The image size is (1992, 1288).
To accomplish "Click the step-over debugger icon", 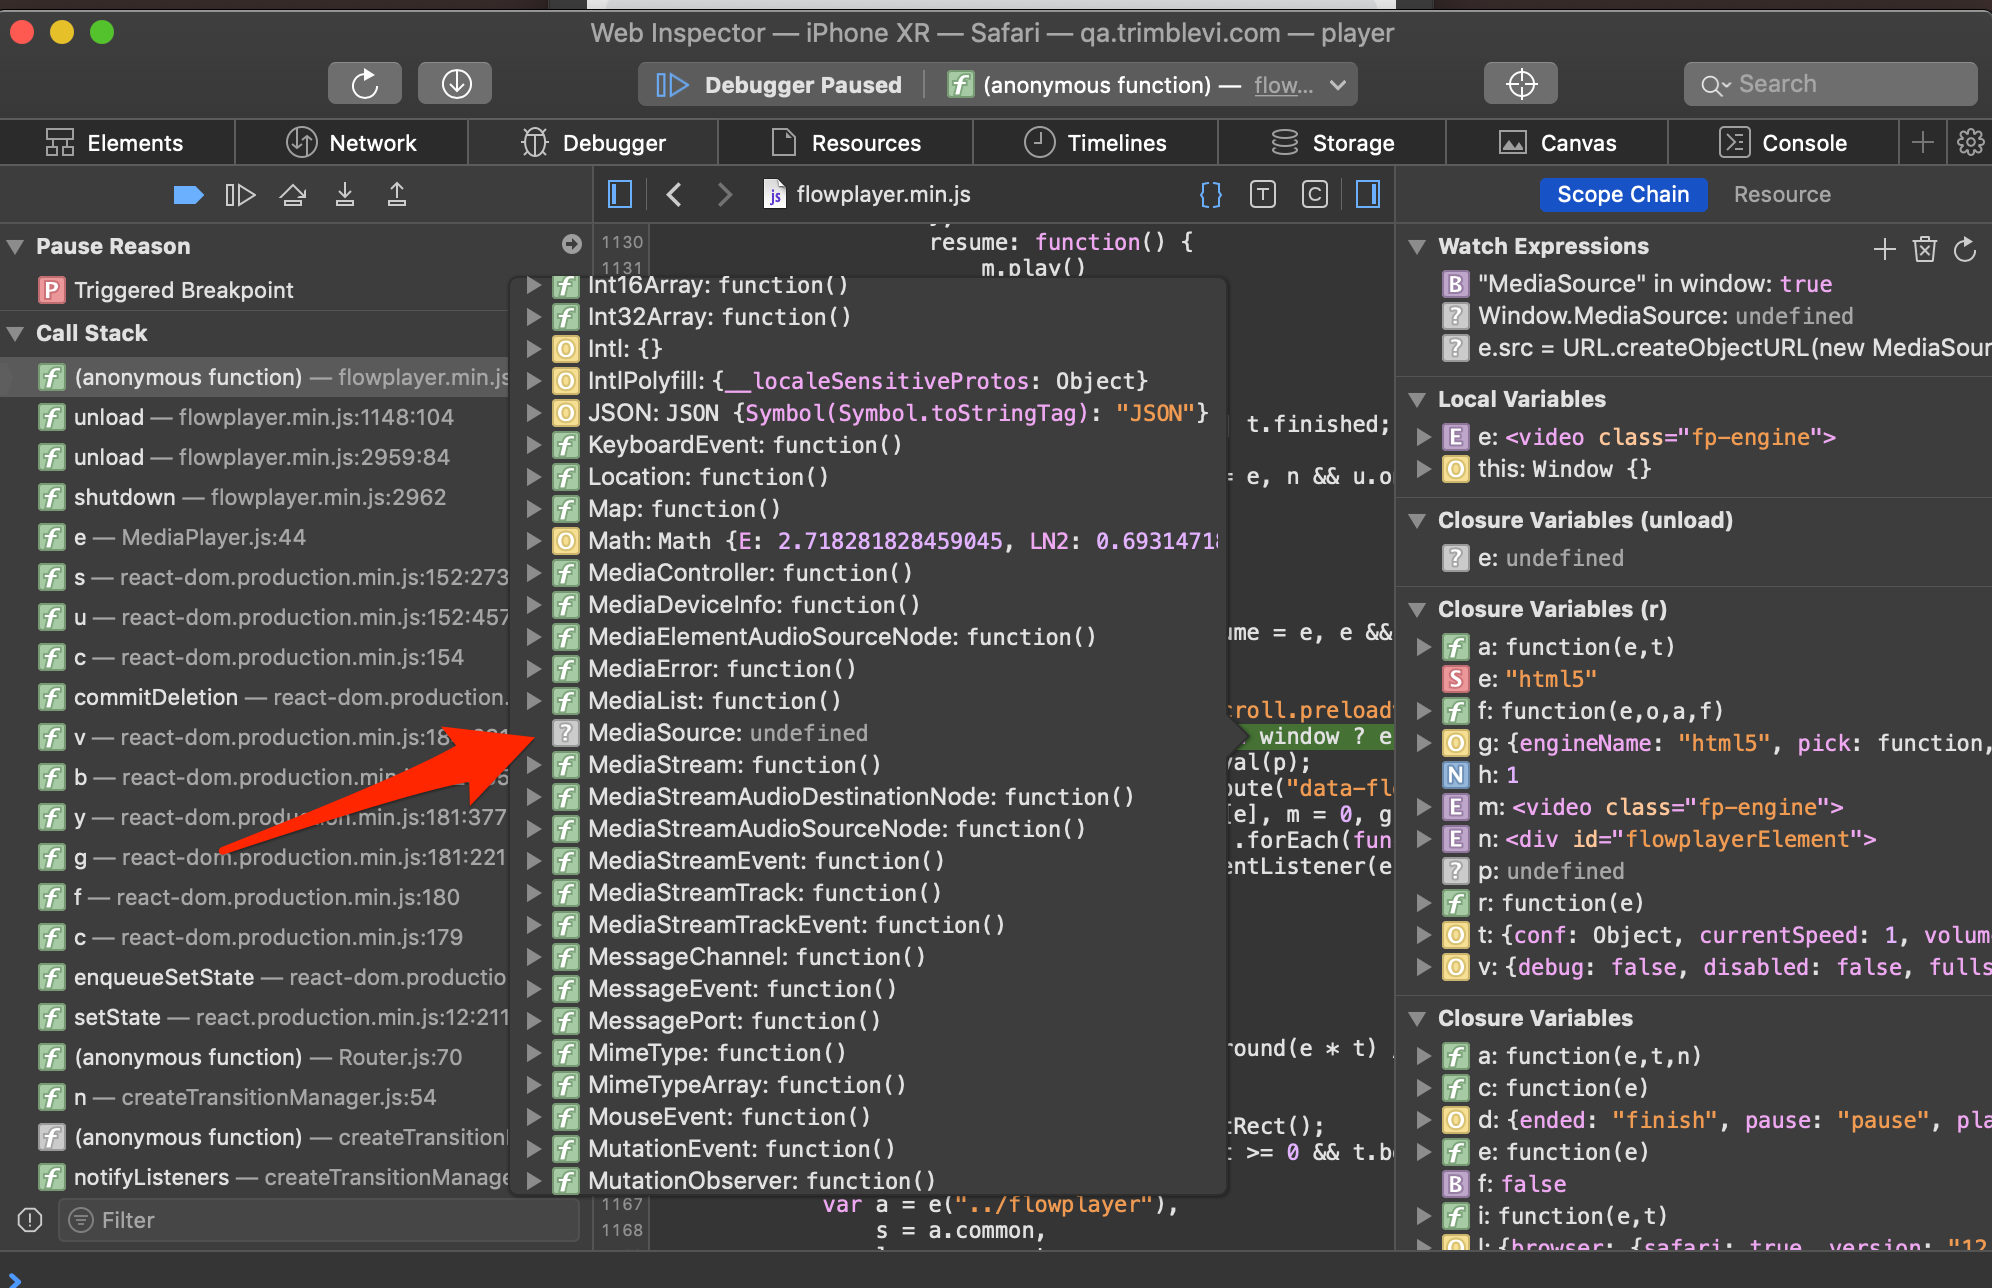I will click(x=292, y=194).
